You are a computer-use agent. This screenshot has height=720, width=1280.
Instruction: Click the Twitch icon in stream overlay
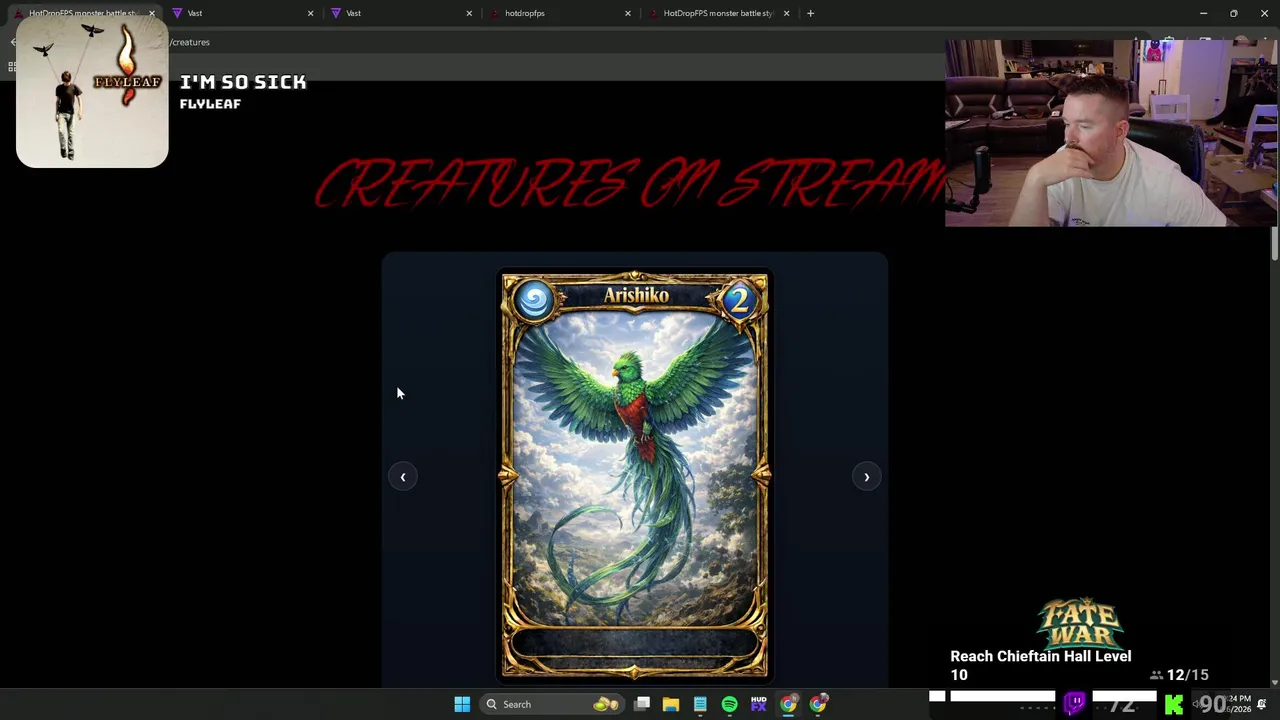coord(1074,704)
